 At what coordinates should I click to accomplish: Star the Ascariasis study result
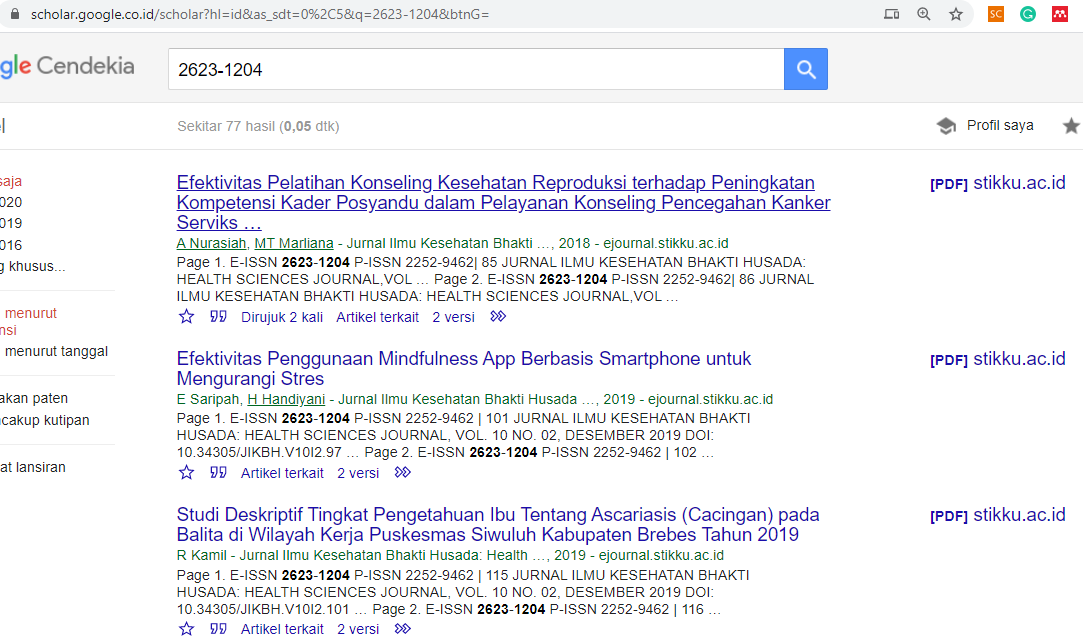pyautogui.click(x=186, y=629)
